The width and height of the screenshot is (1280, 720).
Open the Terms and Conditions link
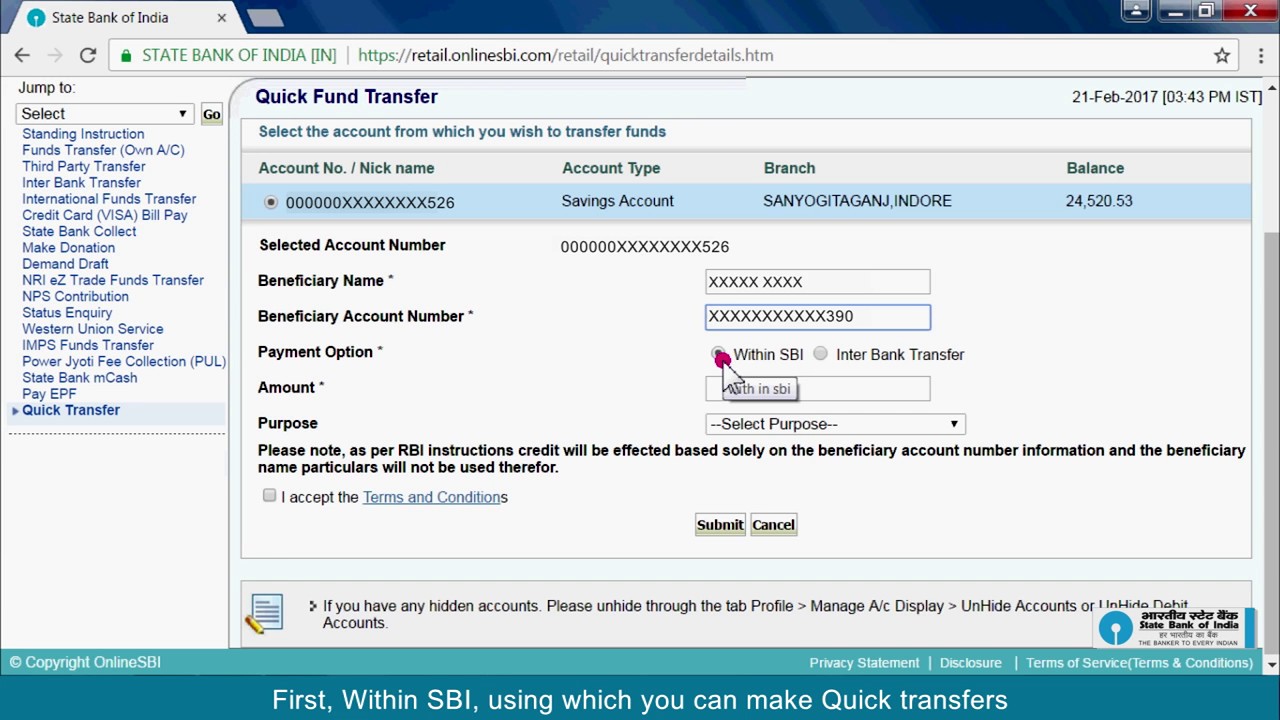(x=431, y=497)
